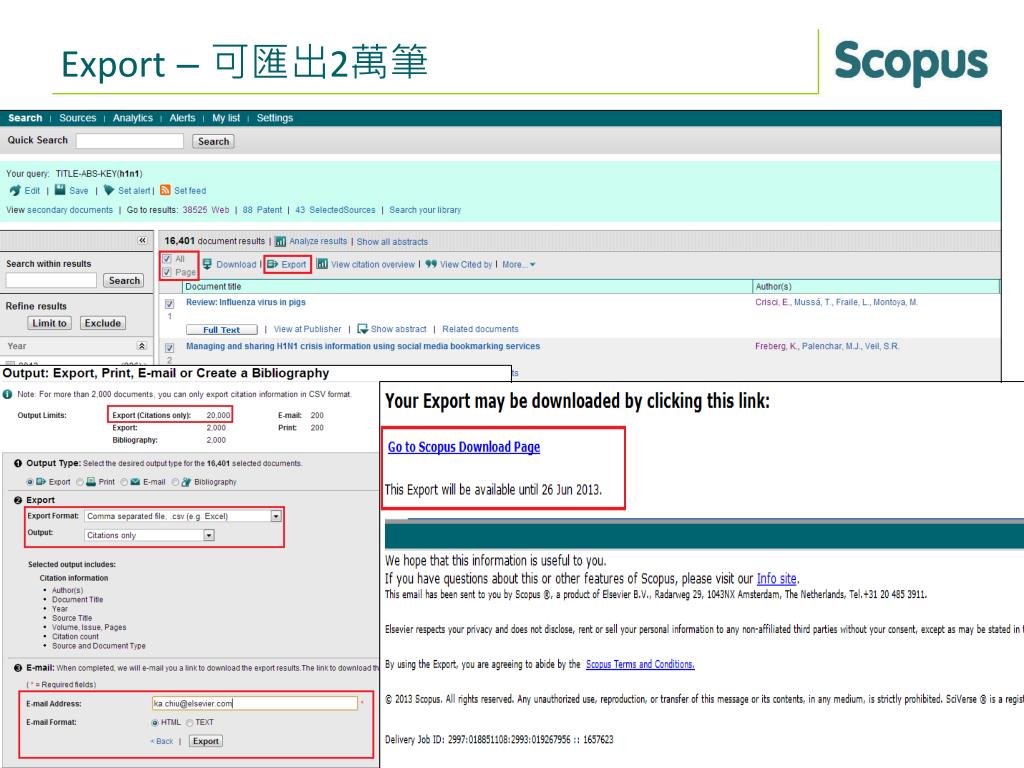Collapse the Year refine section
This screenshot has width=1024, height=768.
(142, 345)
